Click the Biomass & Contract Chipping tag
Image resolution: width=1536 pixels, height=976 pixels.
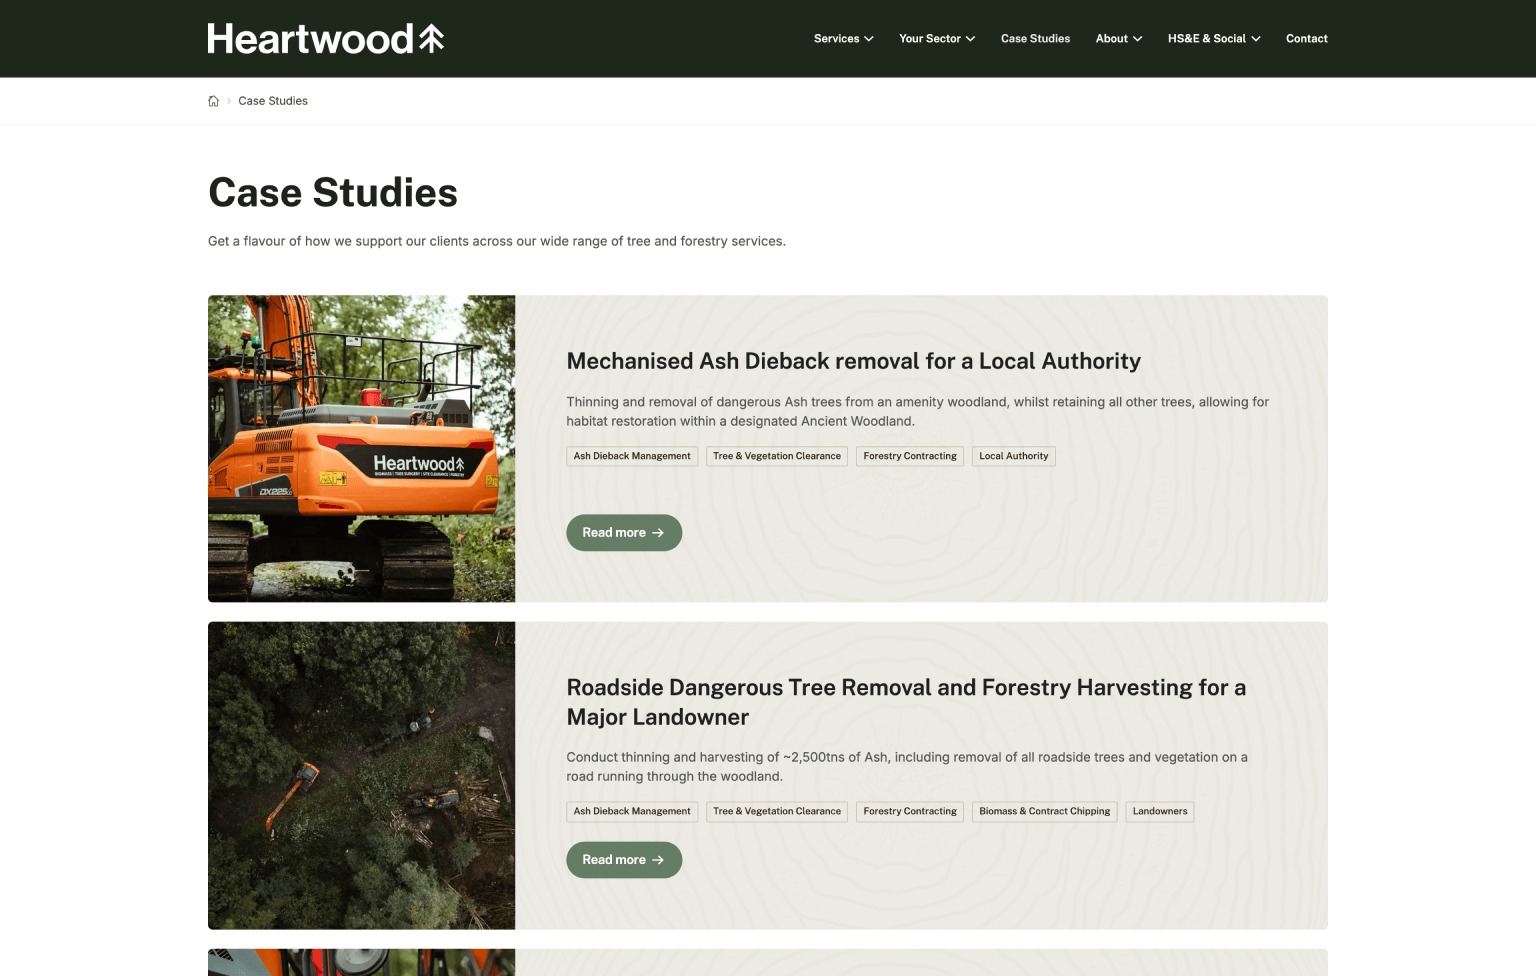(x=1044, y=812)
